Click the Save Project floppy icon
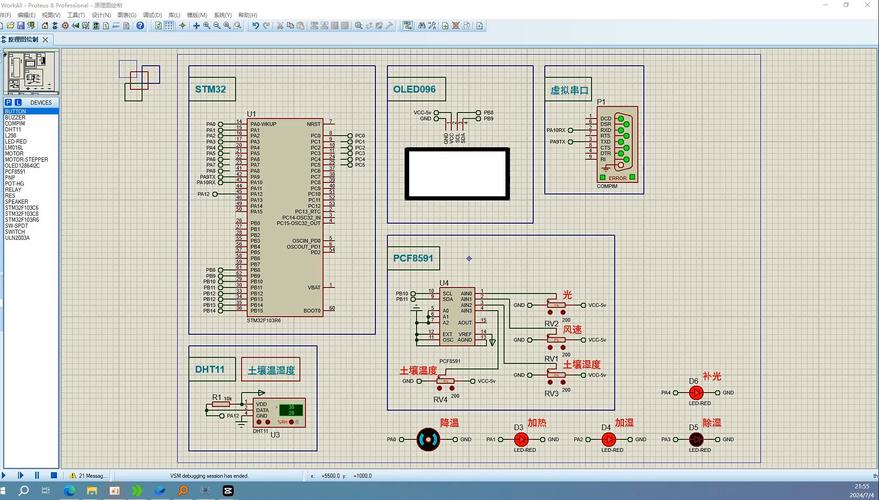This screenshot has height=500, width=879. click(21, 25)
